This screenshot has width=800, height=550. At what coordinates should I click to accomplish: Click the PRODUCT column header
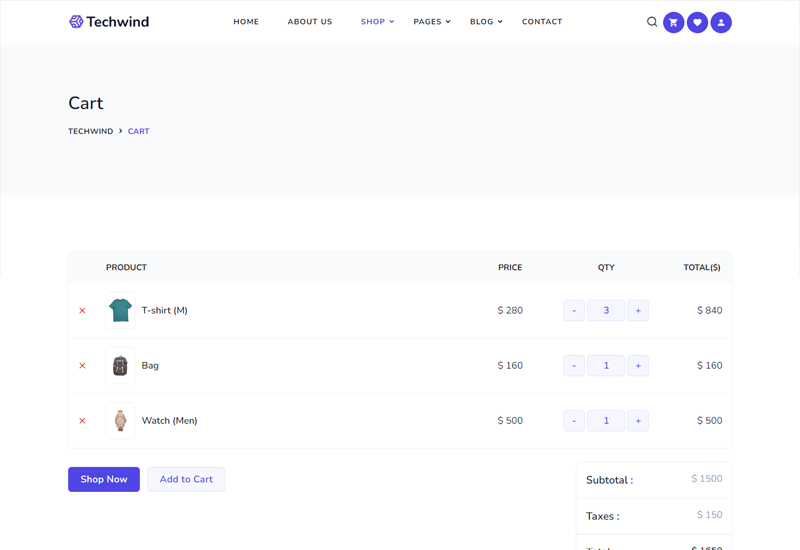click(x=127, y=267)
